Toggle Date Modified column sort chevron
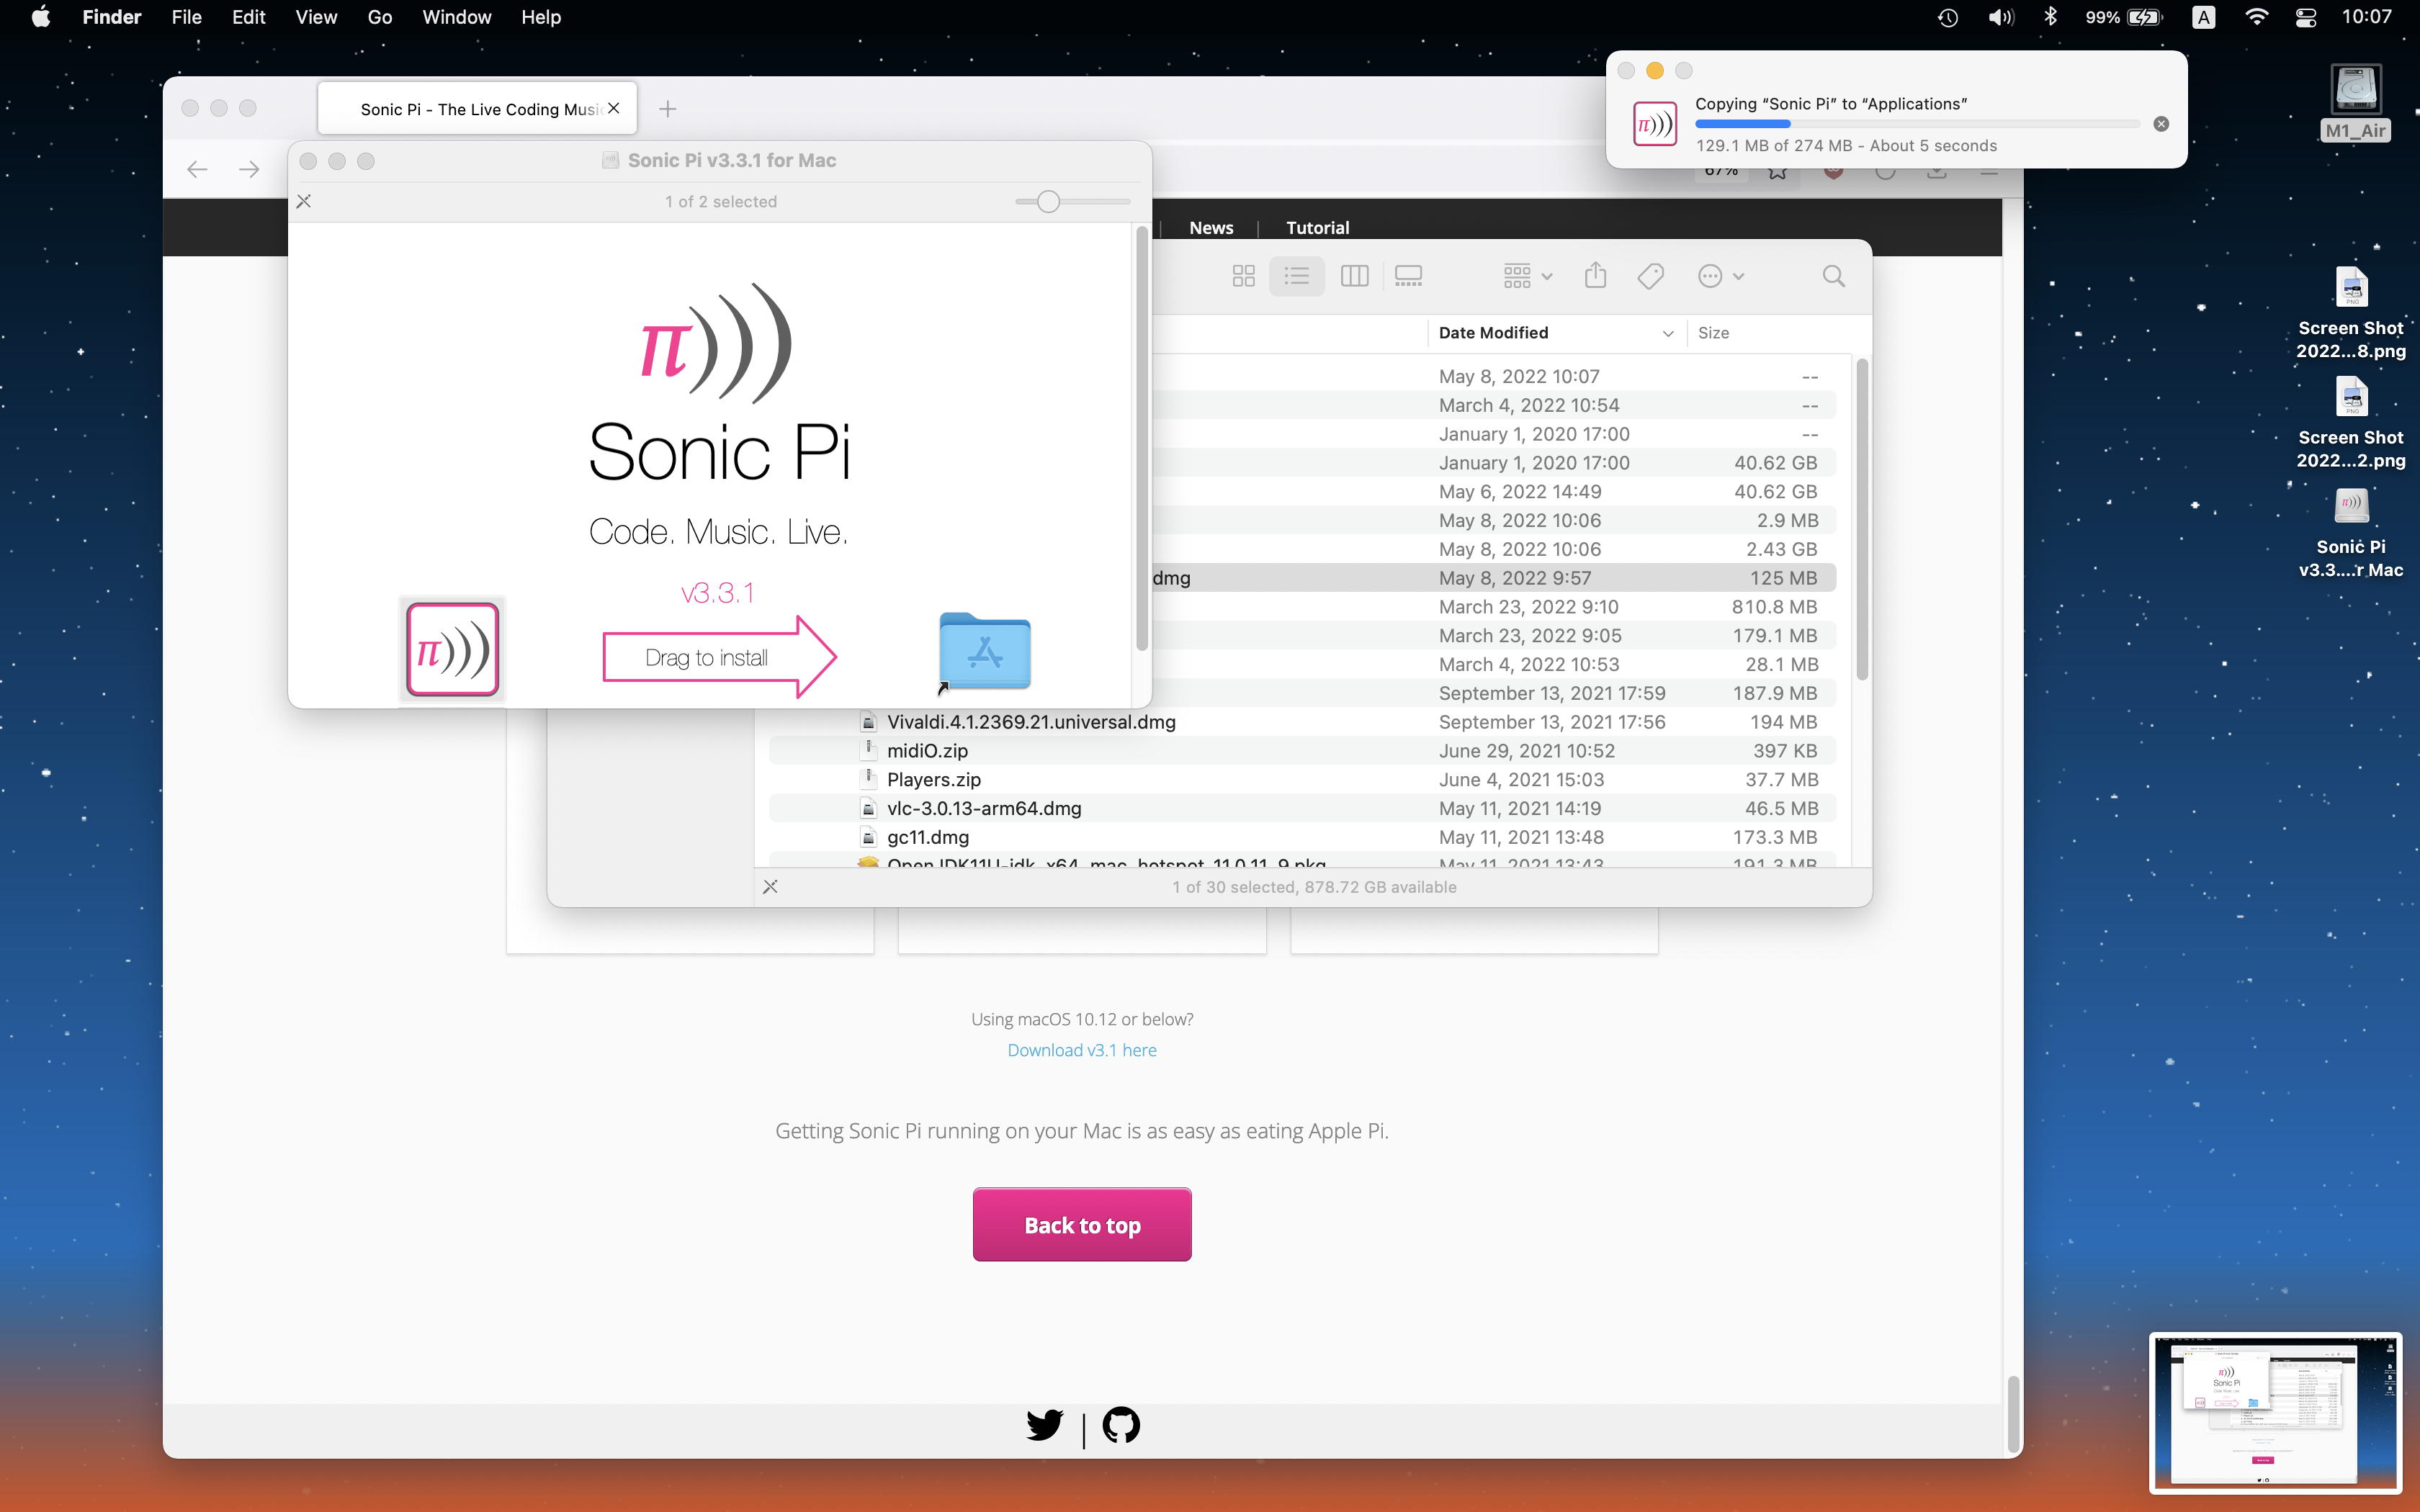 (x=1667, y=333)
